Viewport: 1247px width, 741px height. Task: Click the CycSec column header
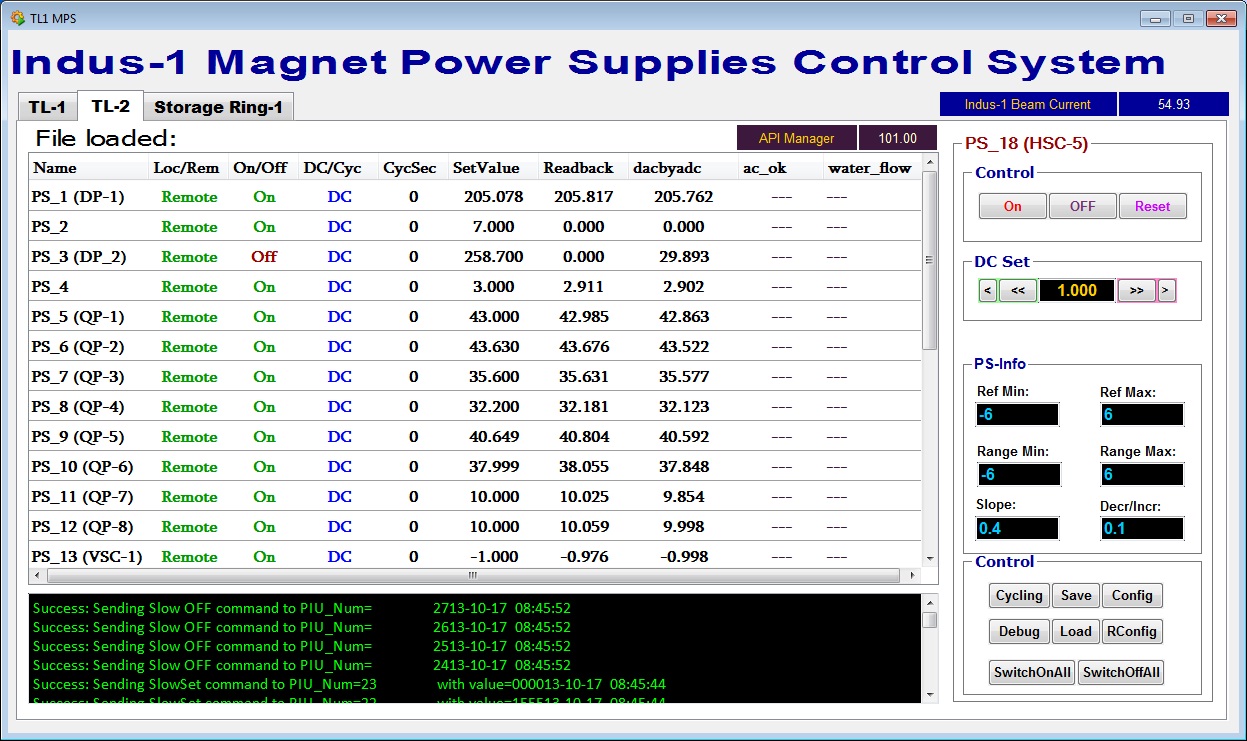click(x=413, y=168)
